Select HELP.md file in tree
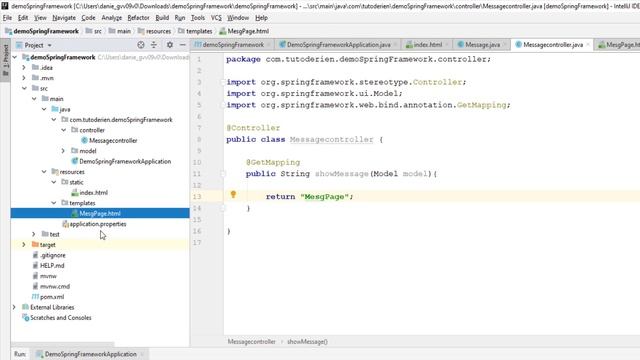 52,266
